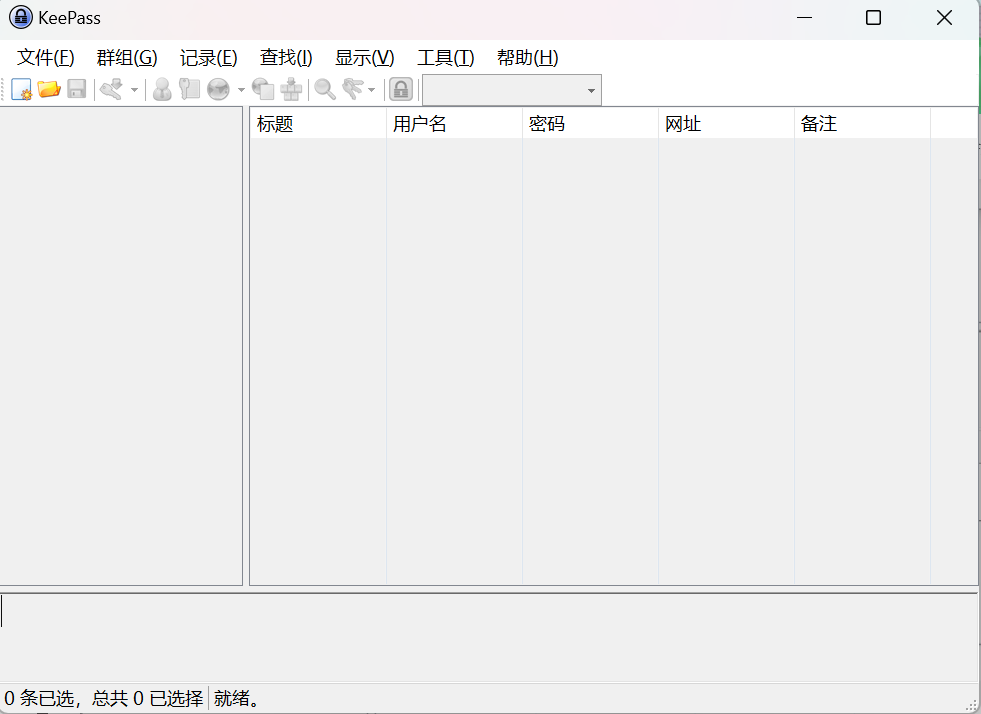This screenshot has width=981, height=714.
Task: Sort by the 网址 column header
Action: pos(726,123)
